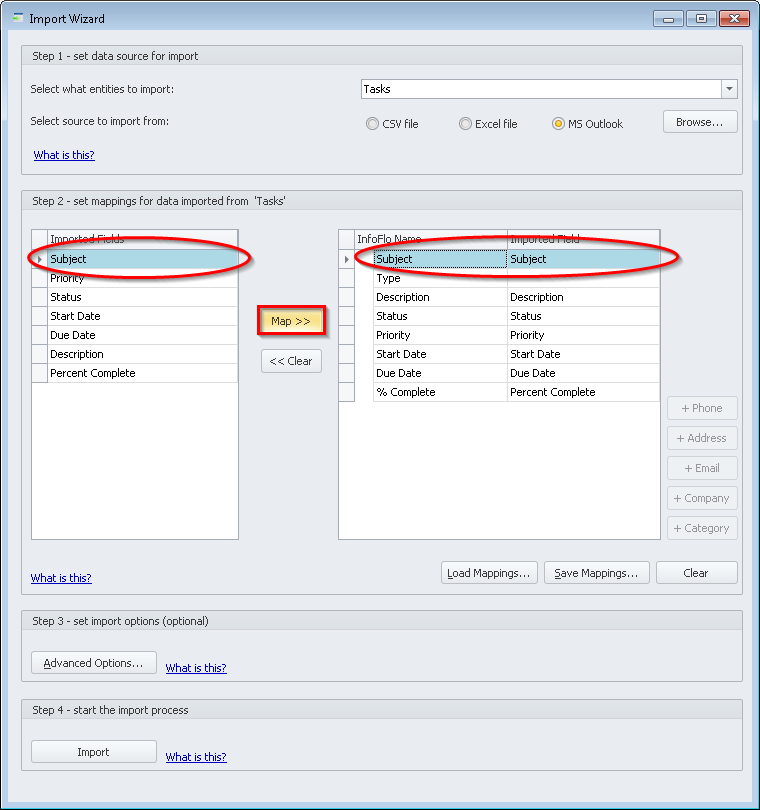Image resolution: width=760 pixels, height=810 pixels.
Task: Choose MS Outlook as import source
Action: (x=559, y=124)
